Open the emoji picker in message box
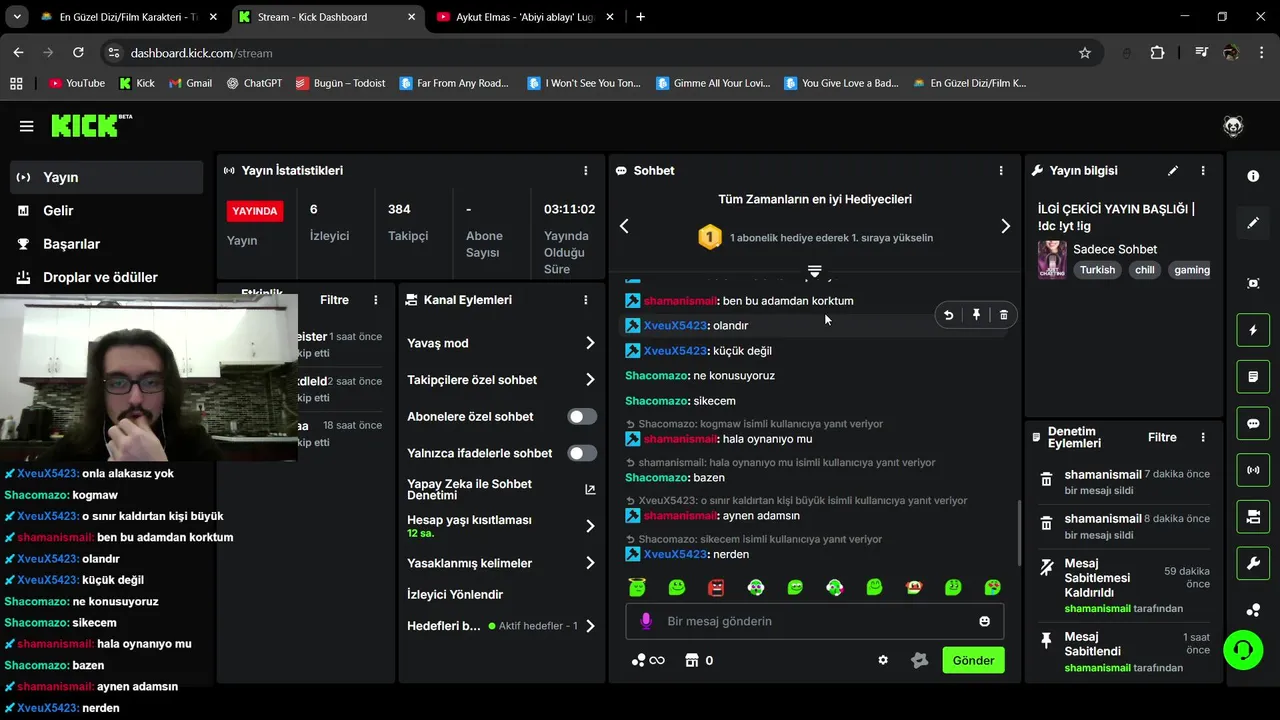The height and width of the screenshot is (720, 1280). tap(984, 621)
